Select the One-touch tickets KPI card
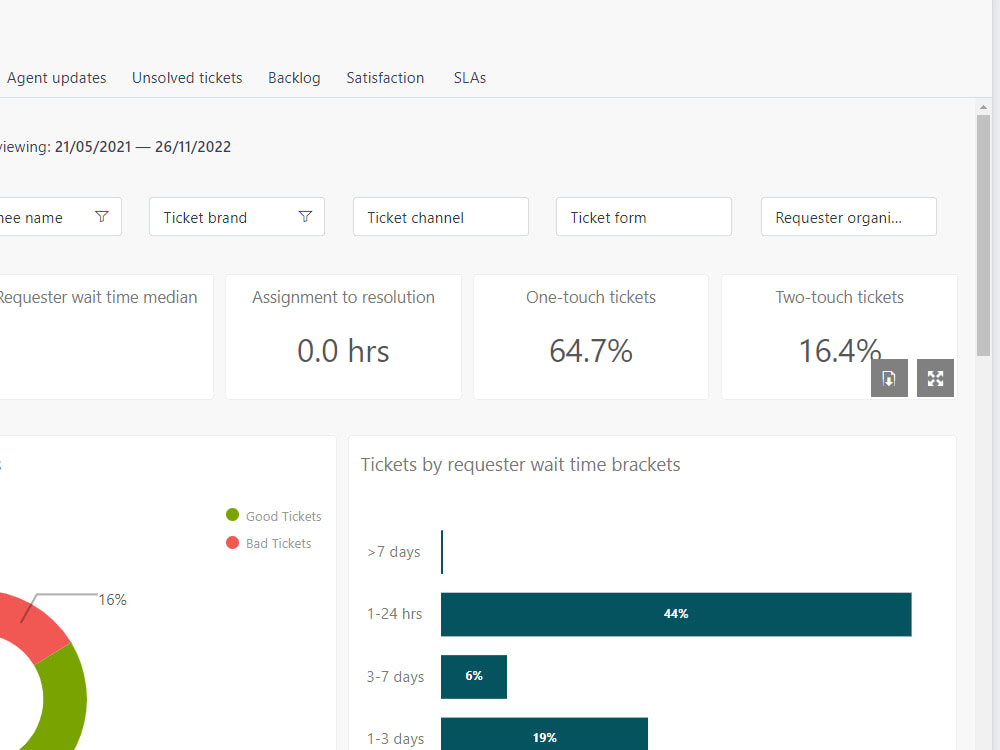The height and width of the screenshot is (750, 1000). coord(590,337)
